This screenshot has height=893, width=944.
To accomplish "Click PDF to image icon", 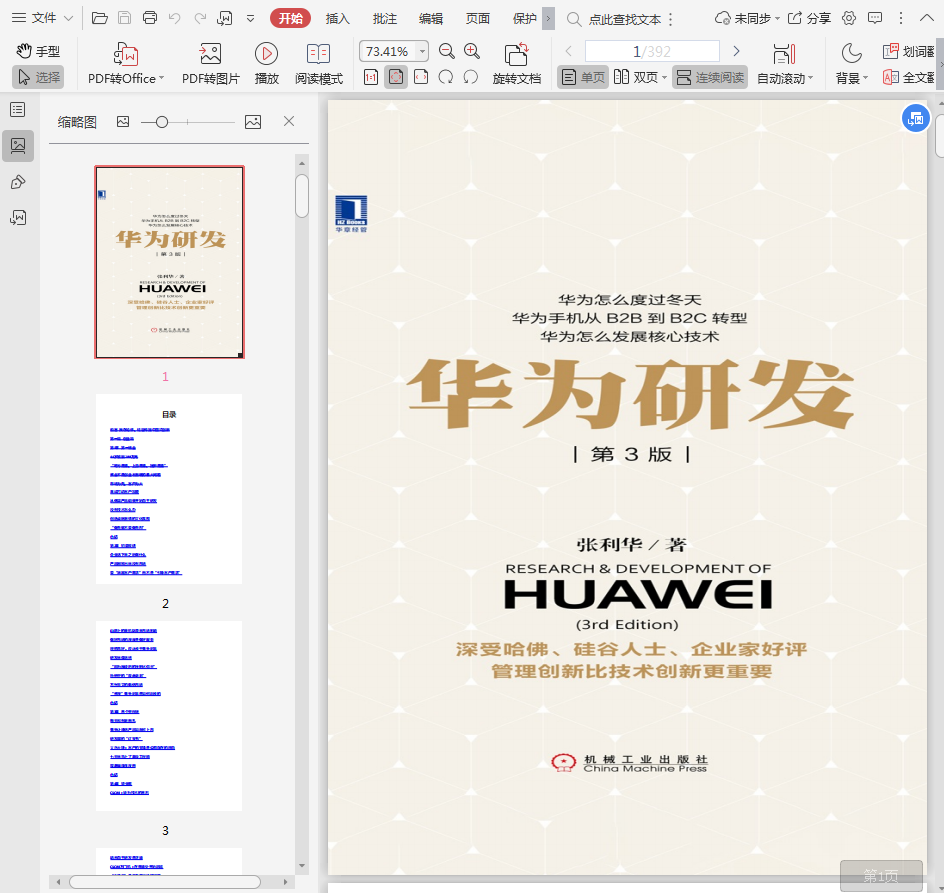I will tap(210, 63).
